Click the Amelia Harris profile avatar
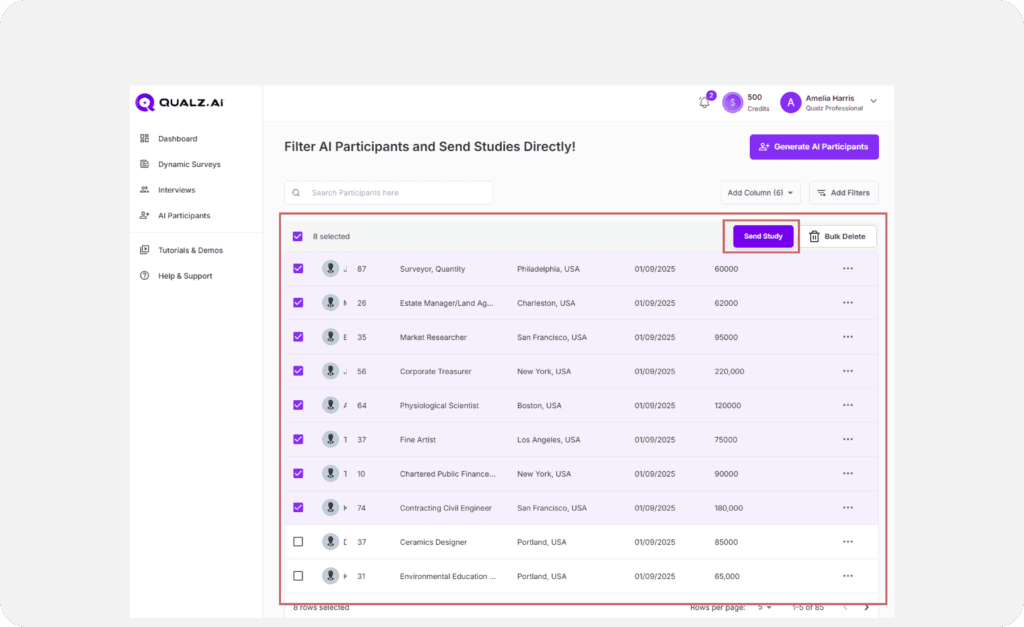The height and width of the screenshot is (627, 1024). [x=791, y=102]
